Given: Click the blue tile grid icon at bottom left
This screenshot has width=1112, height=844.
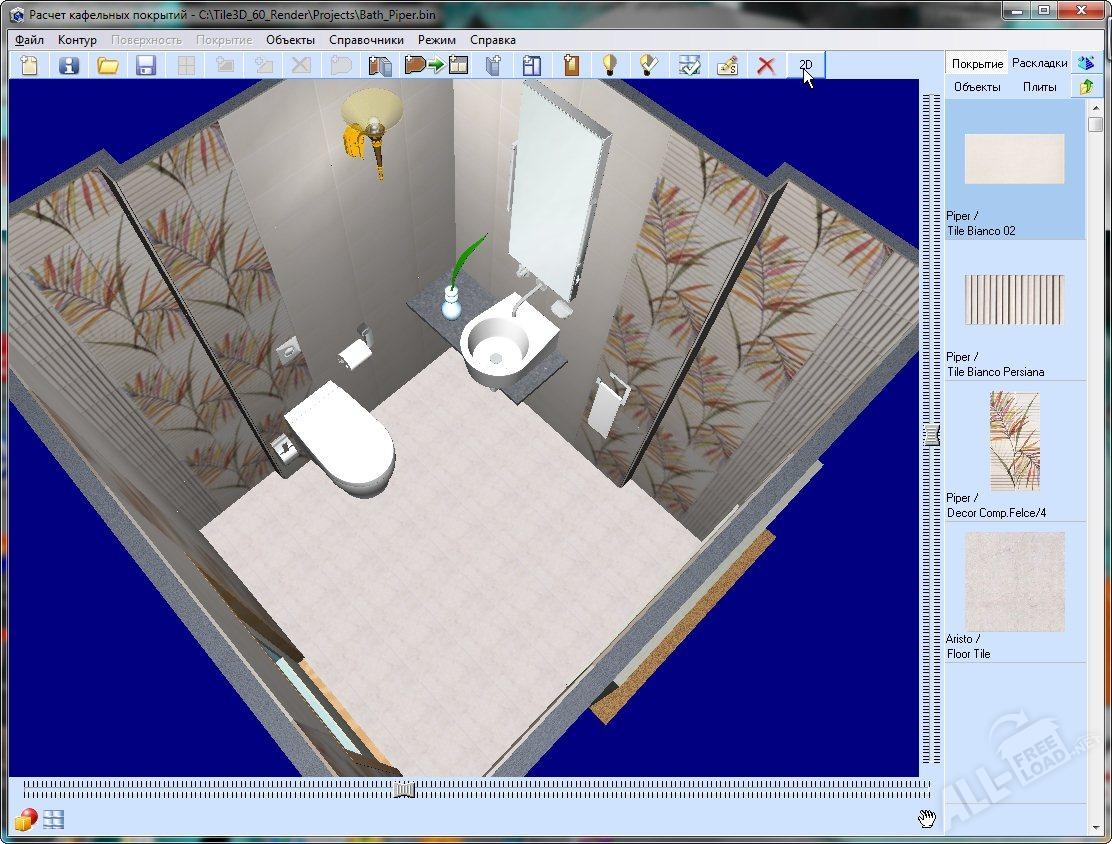Looking at the screenshot, I should pos(53,819).
